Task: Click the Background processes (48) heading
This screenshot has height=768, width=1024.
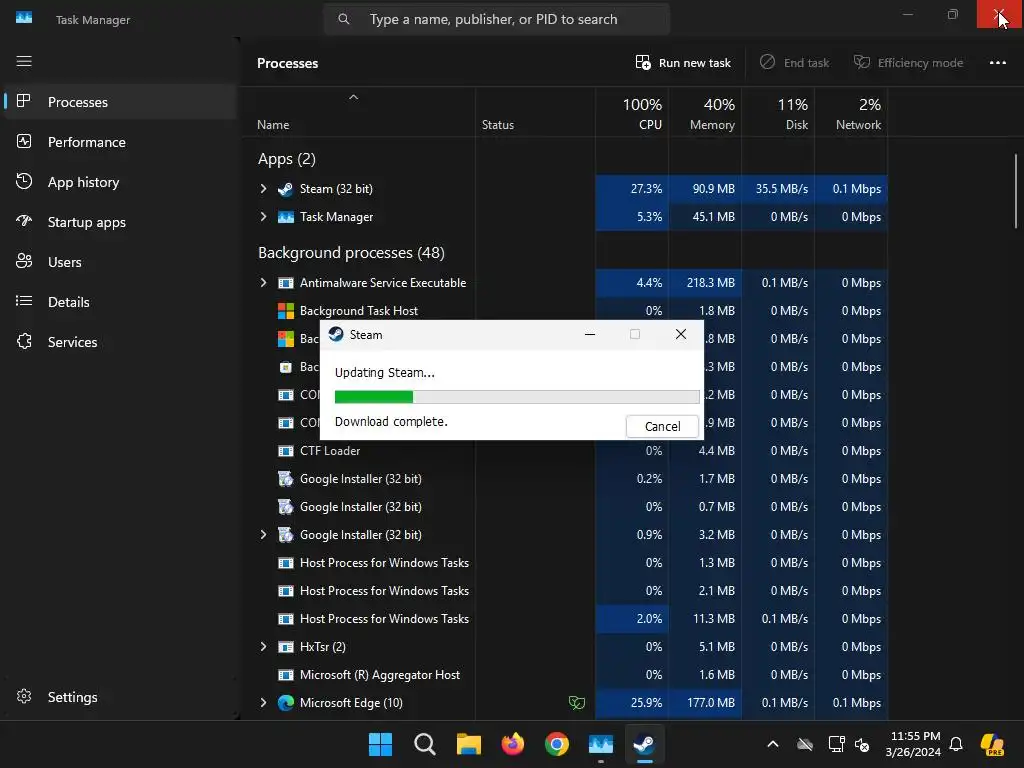Action: pyautogui.click(x=351, y=253)
